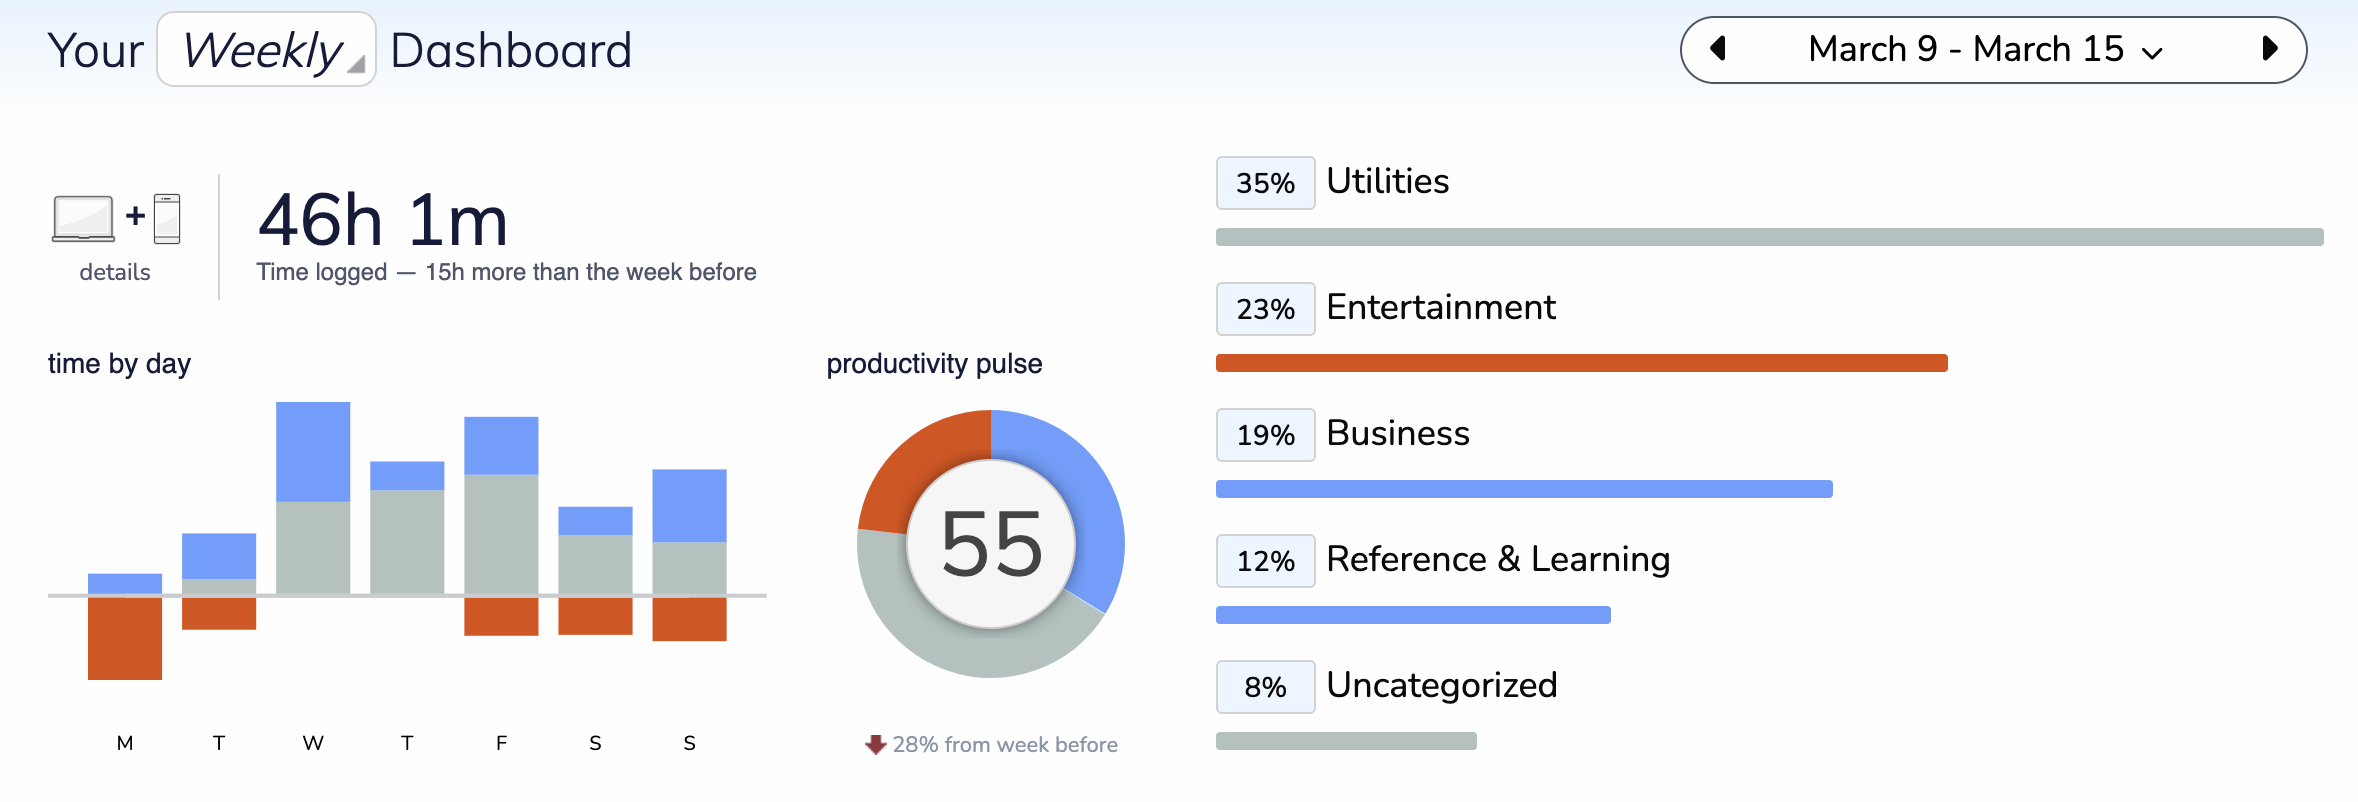
Task: Click the blue Business progress bar
Action: pos(1523,489)
